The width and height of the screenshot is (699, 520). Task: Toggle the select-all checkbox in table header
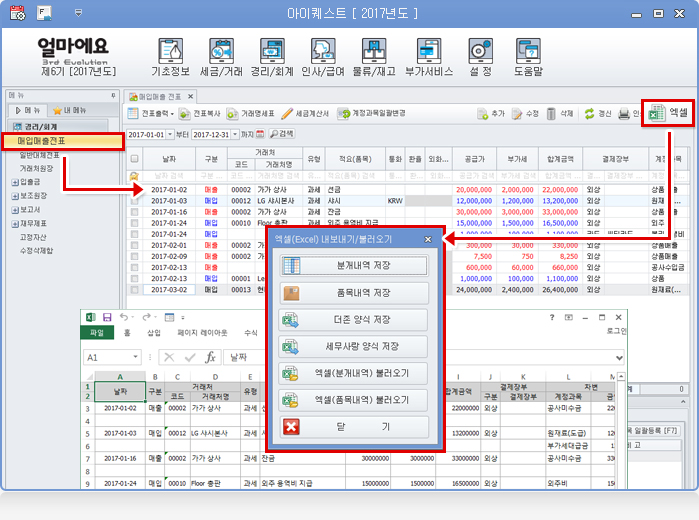pos(134,158)
